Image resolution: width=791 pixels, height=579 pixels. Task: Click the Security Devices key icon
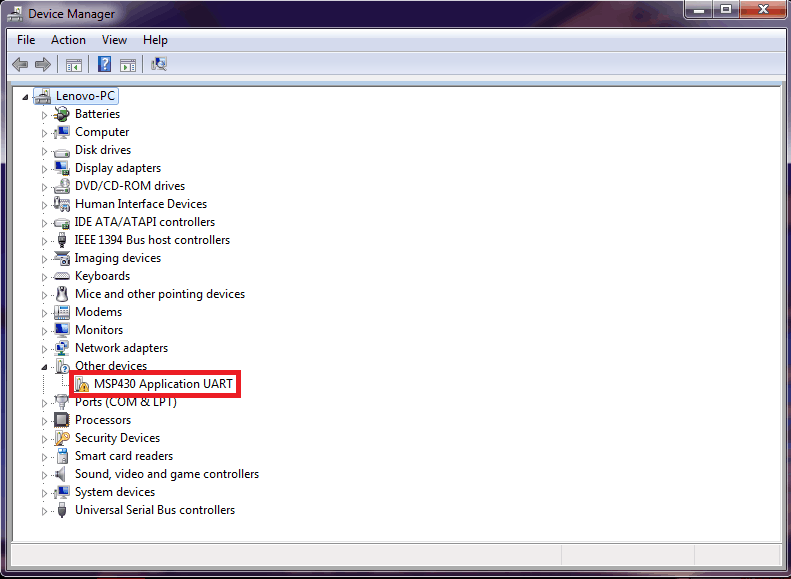[61, 438]
